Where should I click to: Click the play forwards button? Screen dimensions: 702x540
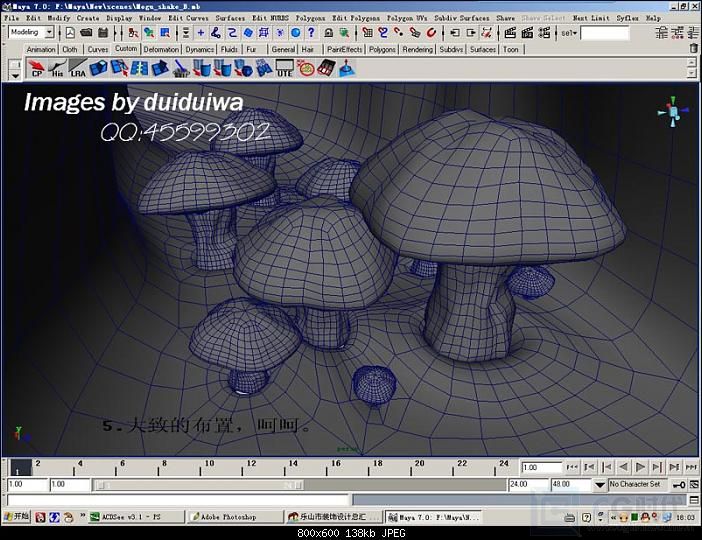(640, 467)
